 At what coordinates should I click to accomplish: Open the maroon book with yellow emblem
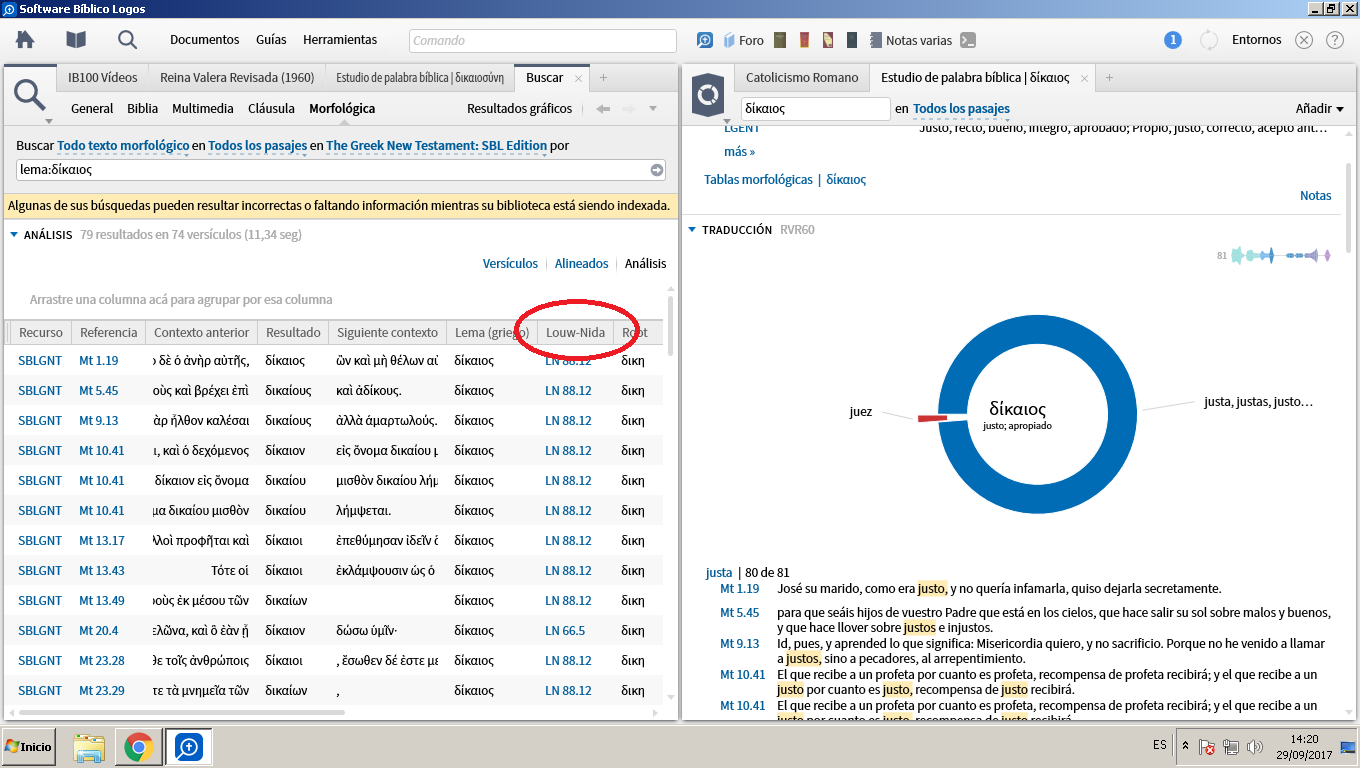[x=828, y=40]
